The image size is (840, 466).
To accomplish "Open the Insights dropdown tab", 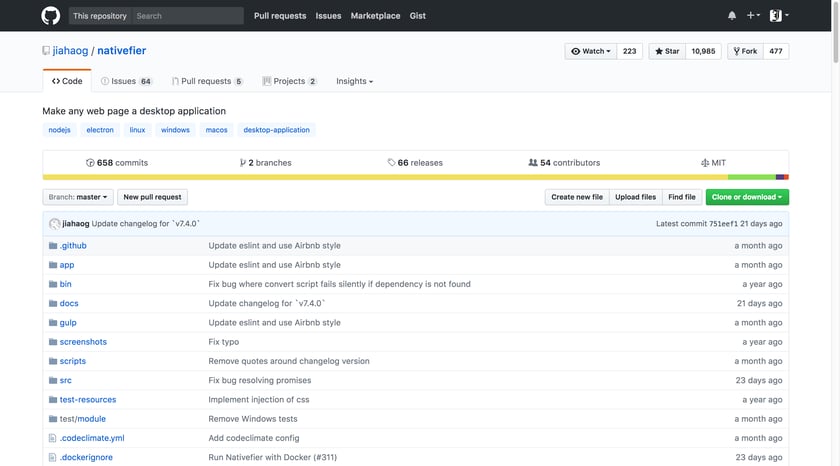I will click(x=355, y=81).
